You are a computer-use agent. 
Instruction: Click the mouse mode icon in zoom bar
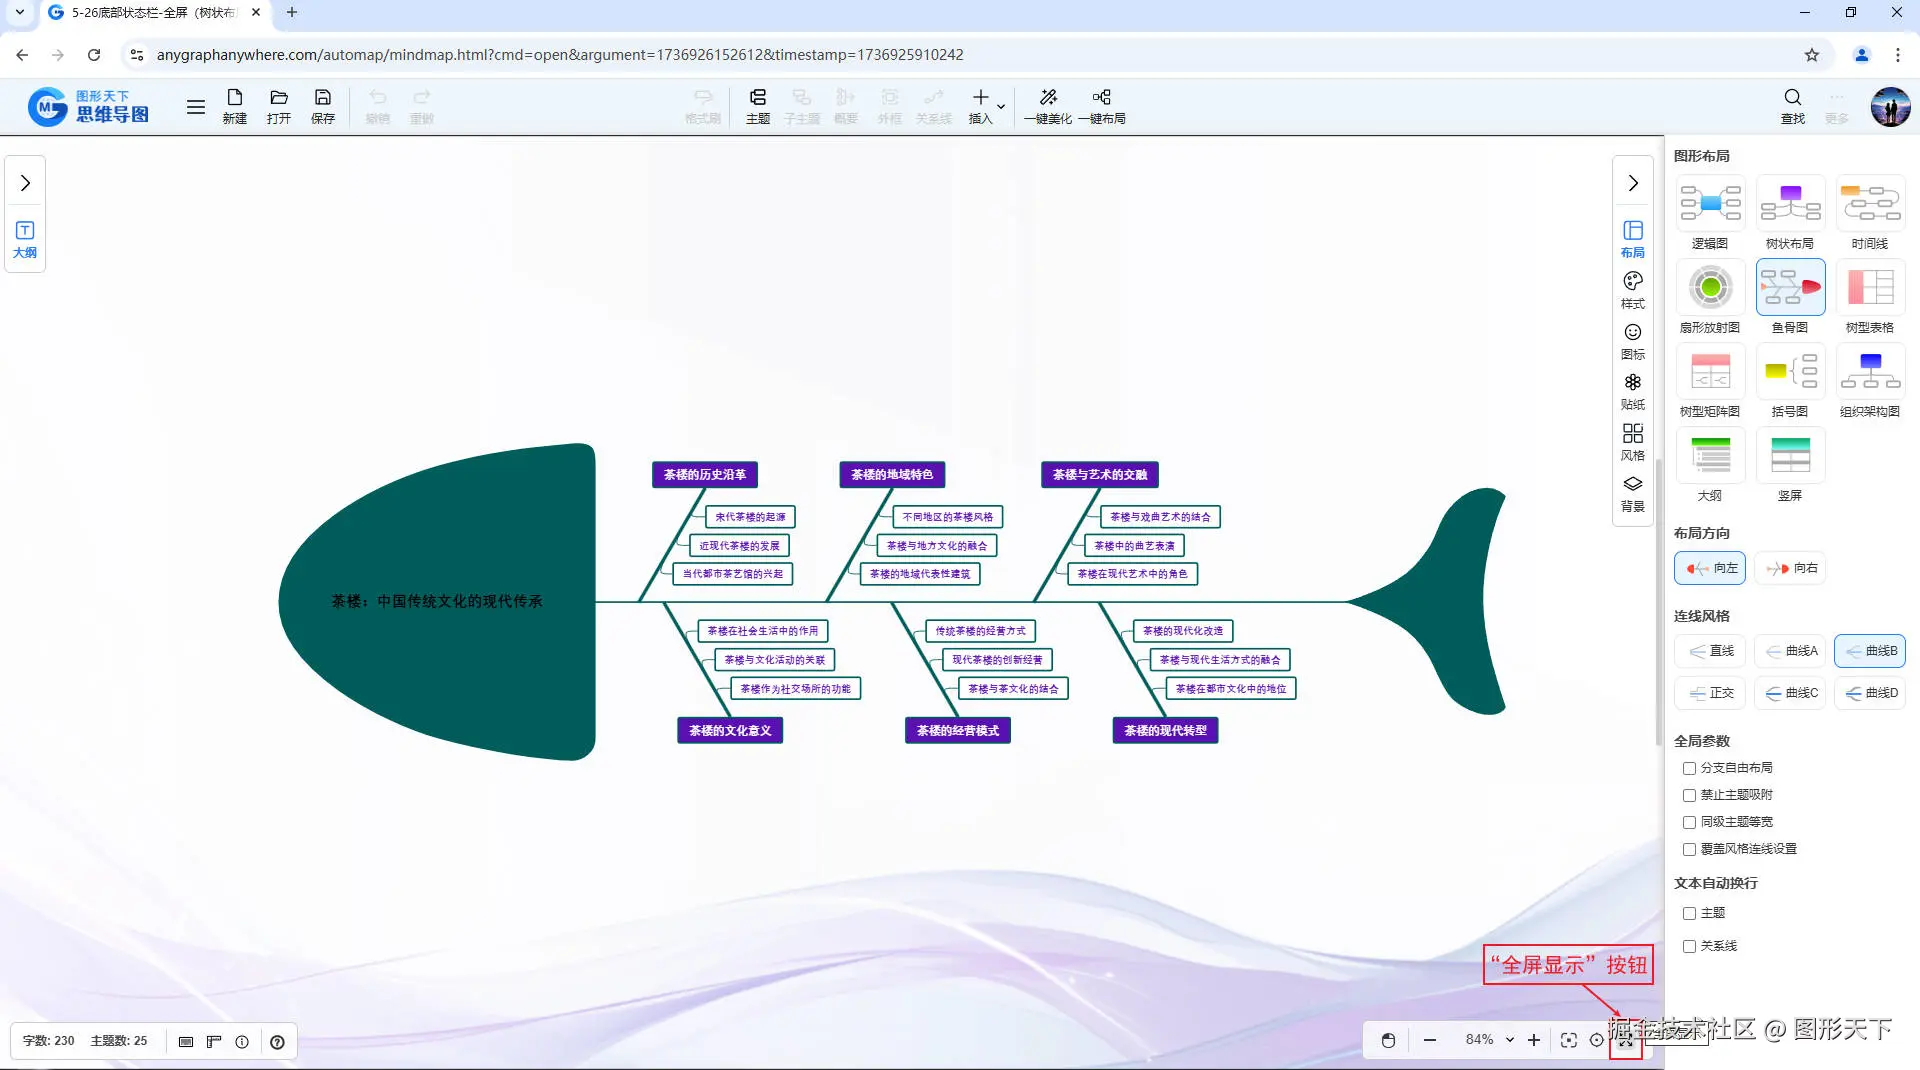(1388, 1040)
